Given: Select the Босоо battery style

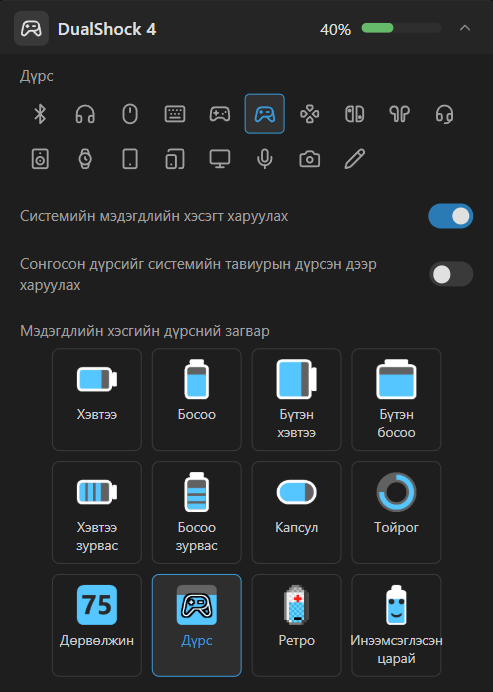Looking at the screenshot, I should 197,399.
